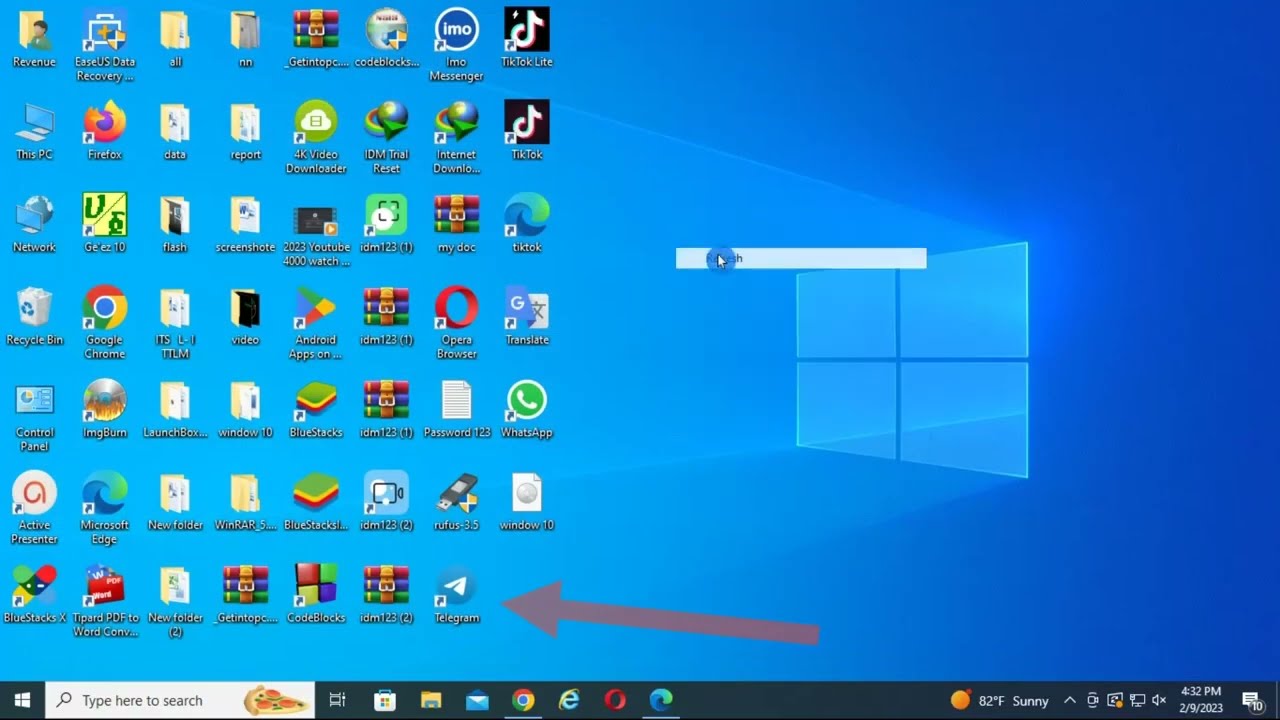Launch WhatsApp

tap(527, 410)
